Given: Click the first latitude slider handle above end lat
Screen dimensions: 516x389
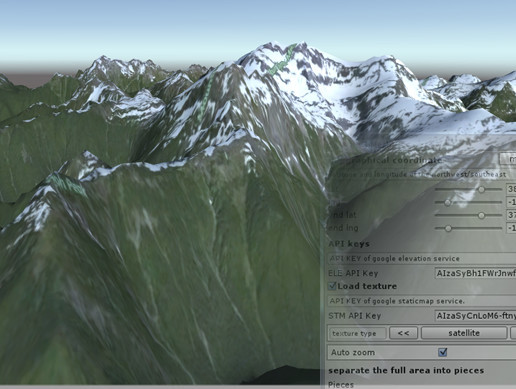Looking at the screenshot, I should pos(481,189).
